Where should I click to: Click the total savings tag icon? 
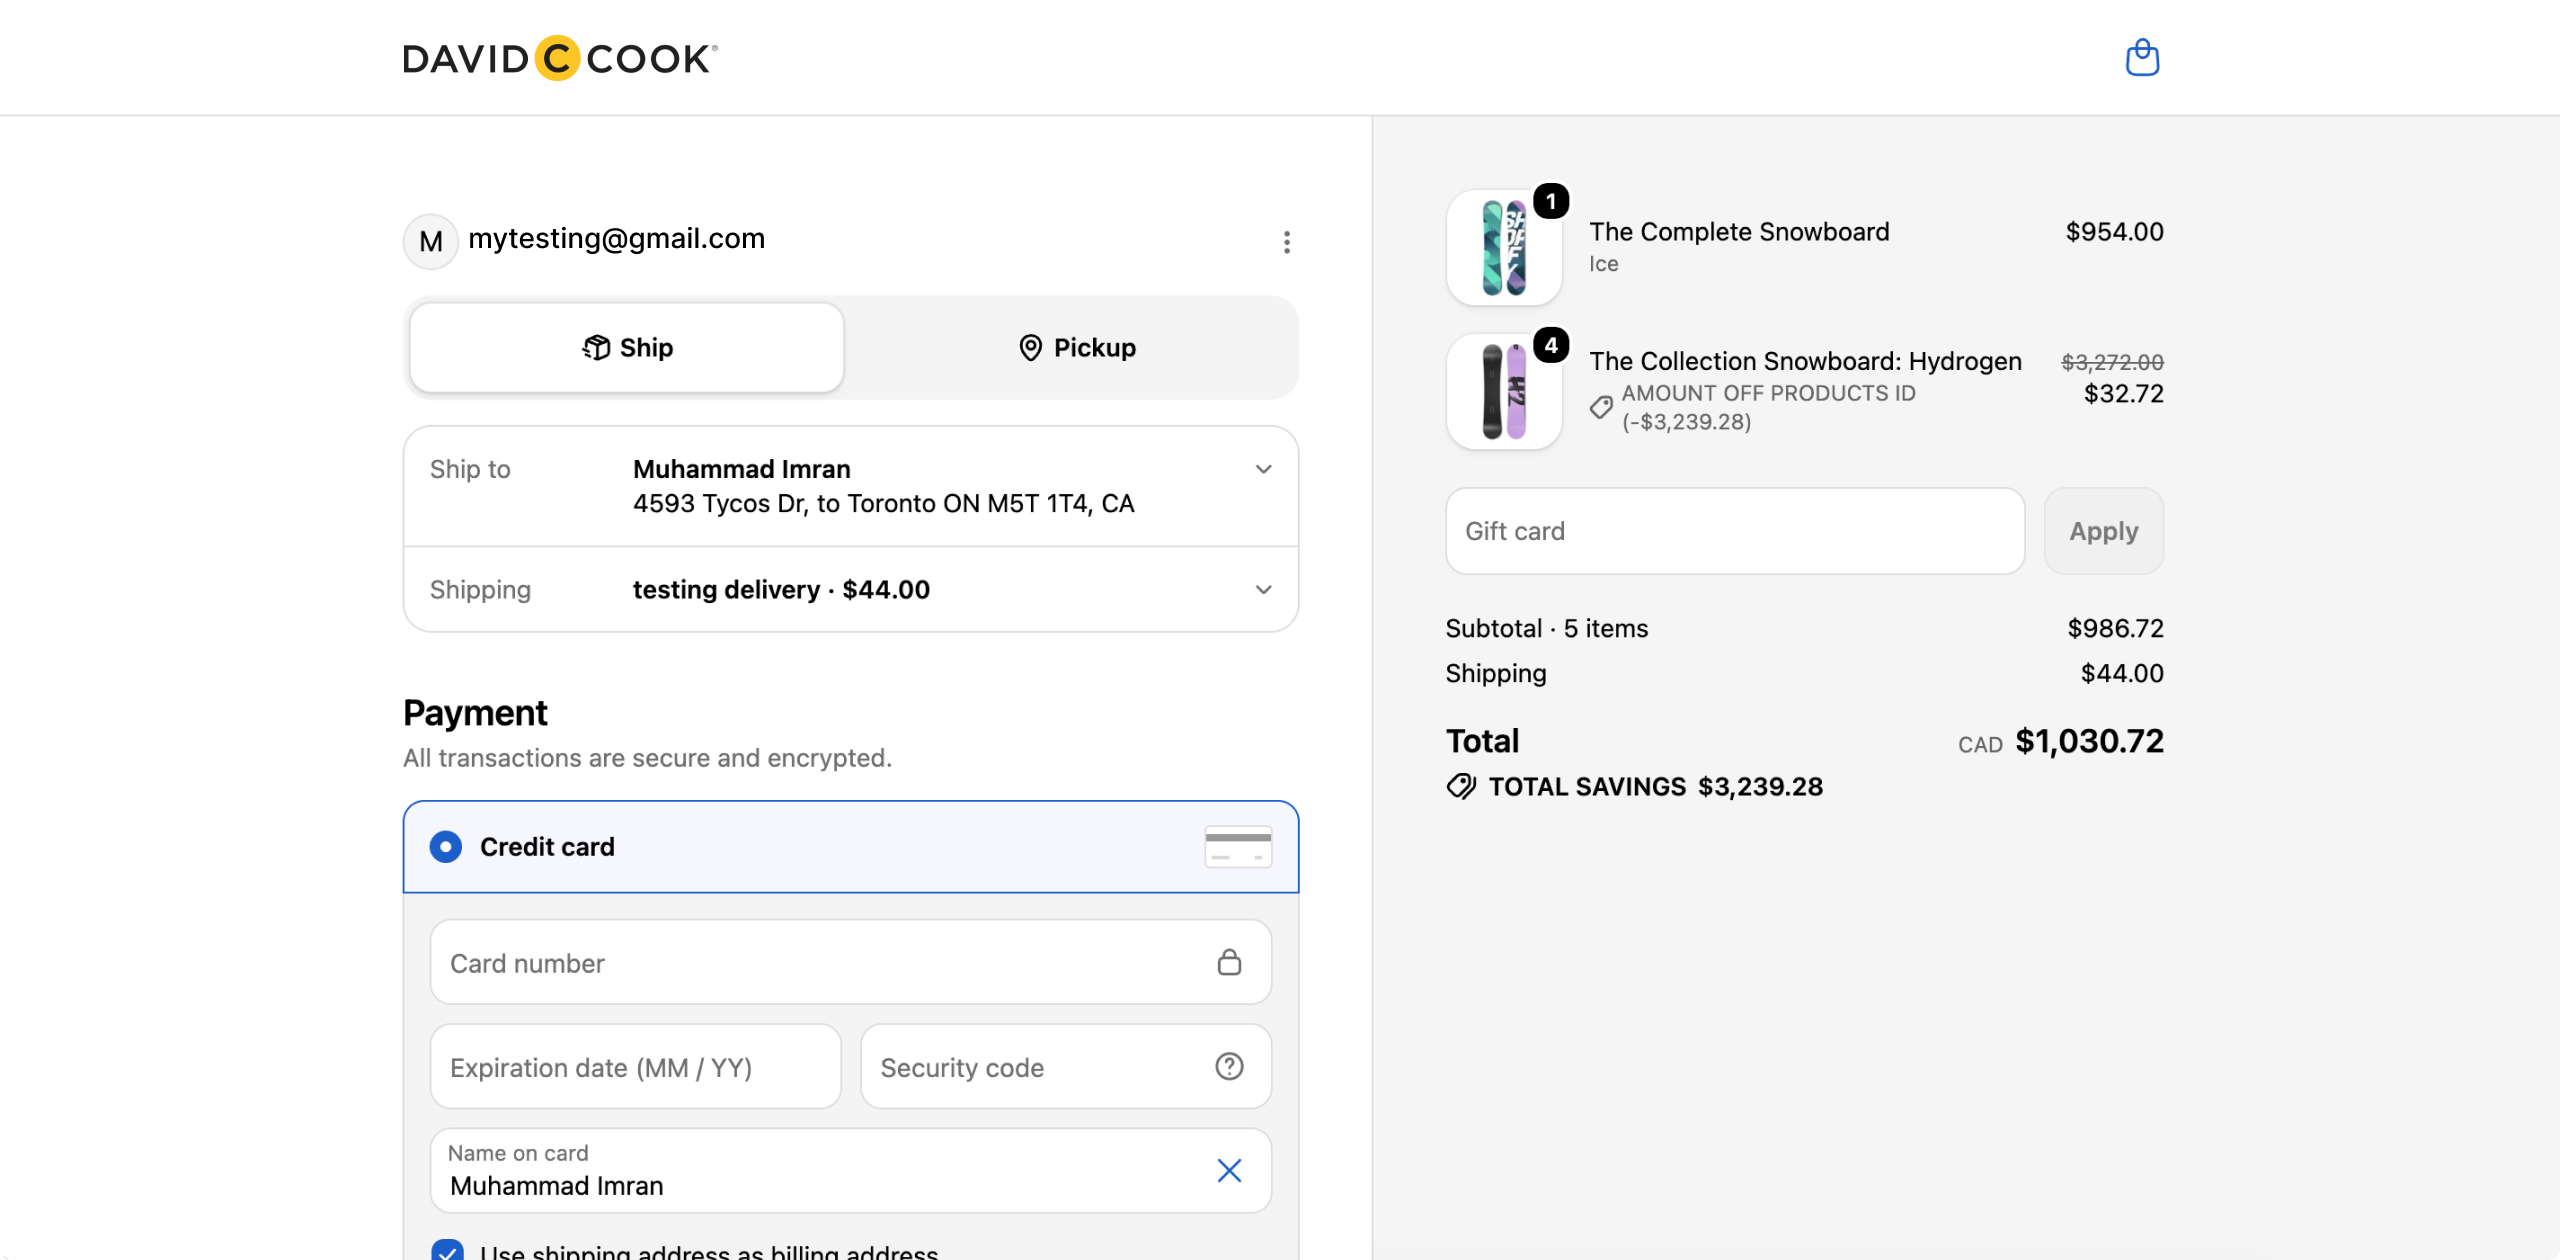point(1461,787)
